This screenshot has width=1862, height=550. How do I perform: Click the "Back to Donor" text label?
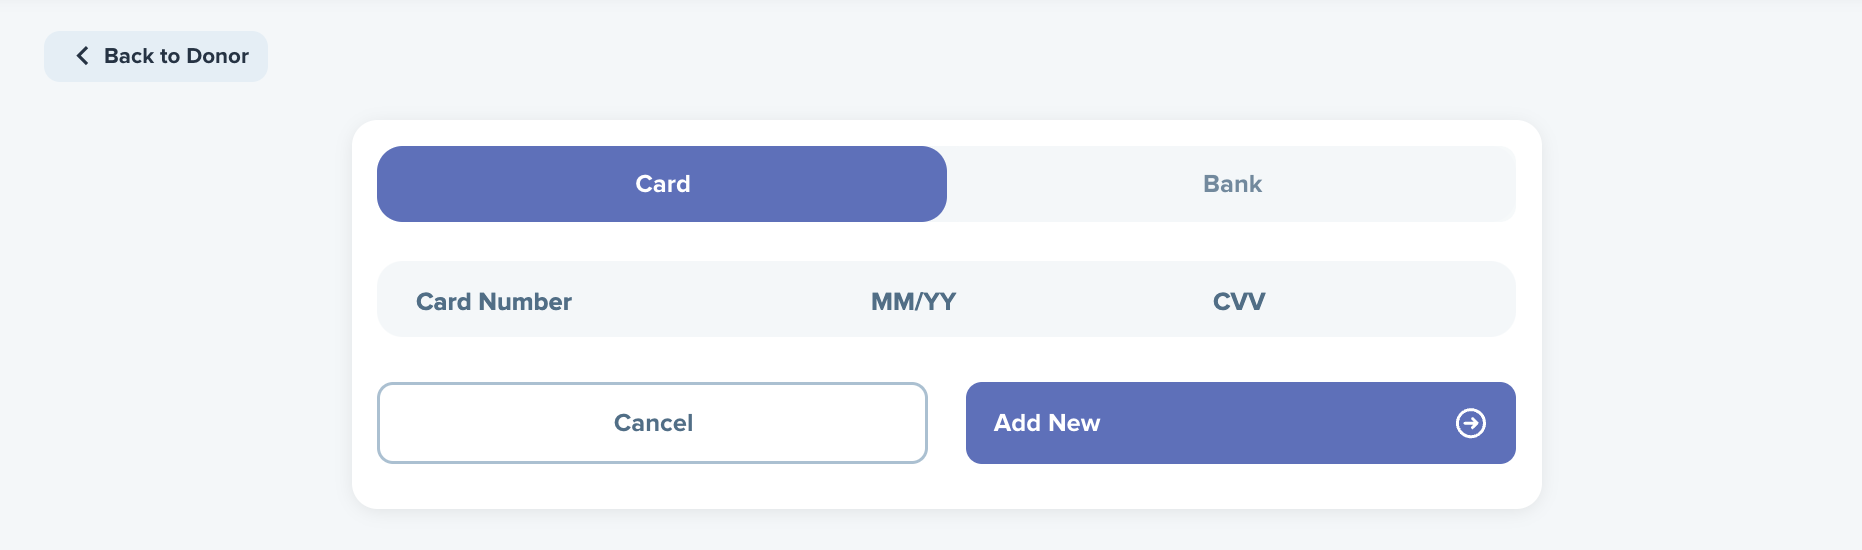pyautogui.click(x=176, y=56)
